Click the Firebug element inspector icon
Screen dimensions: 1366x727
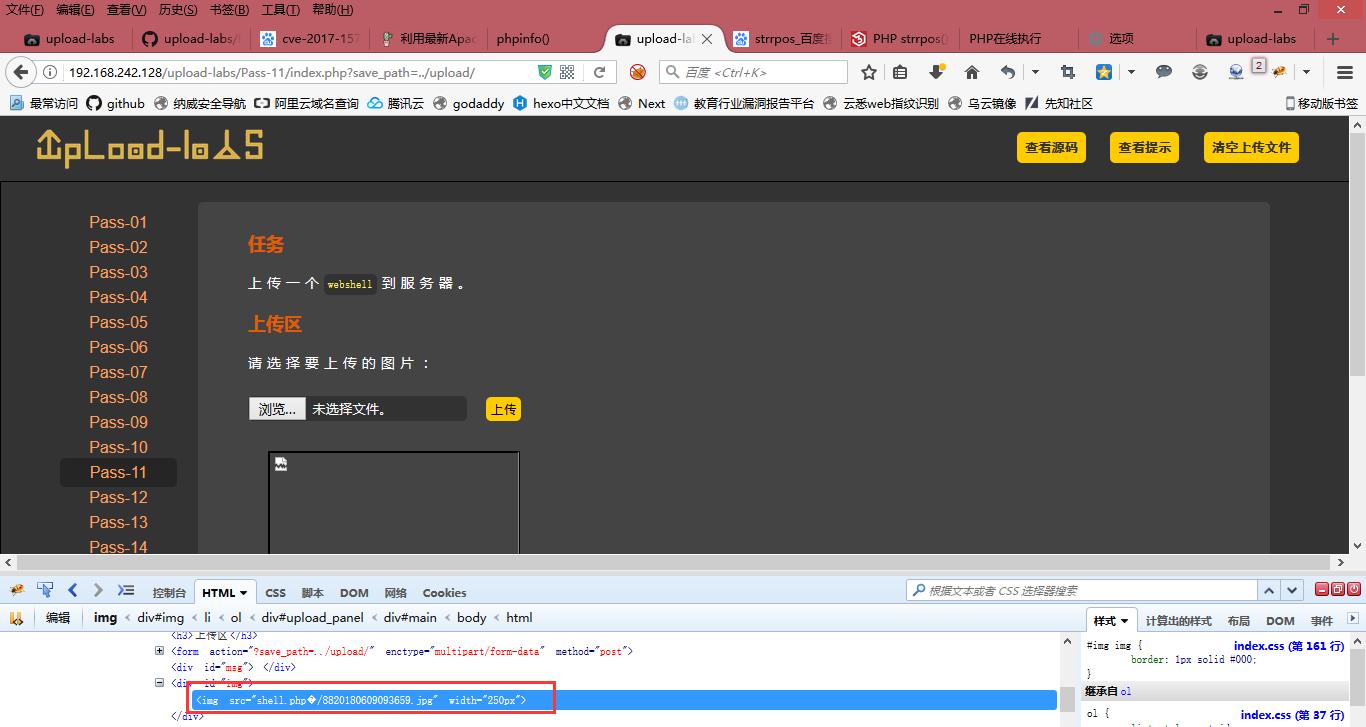[45, 590]
